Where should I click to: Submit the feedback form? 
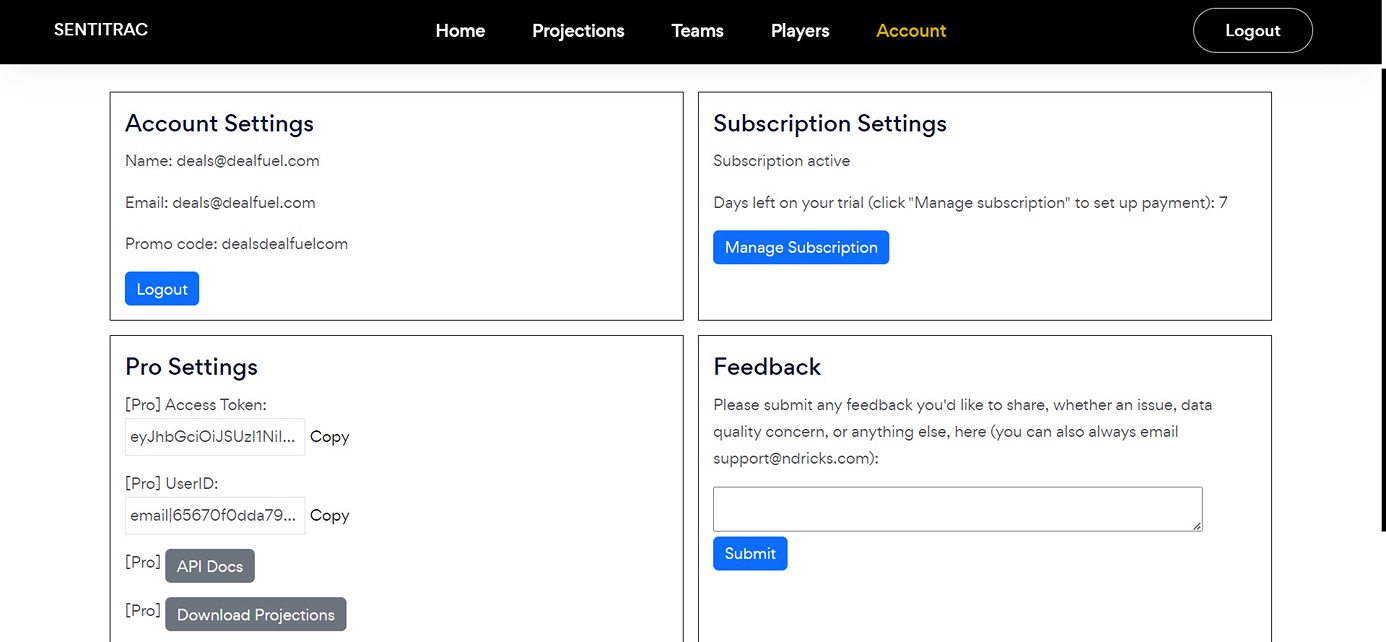click(750, 553)
